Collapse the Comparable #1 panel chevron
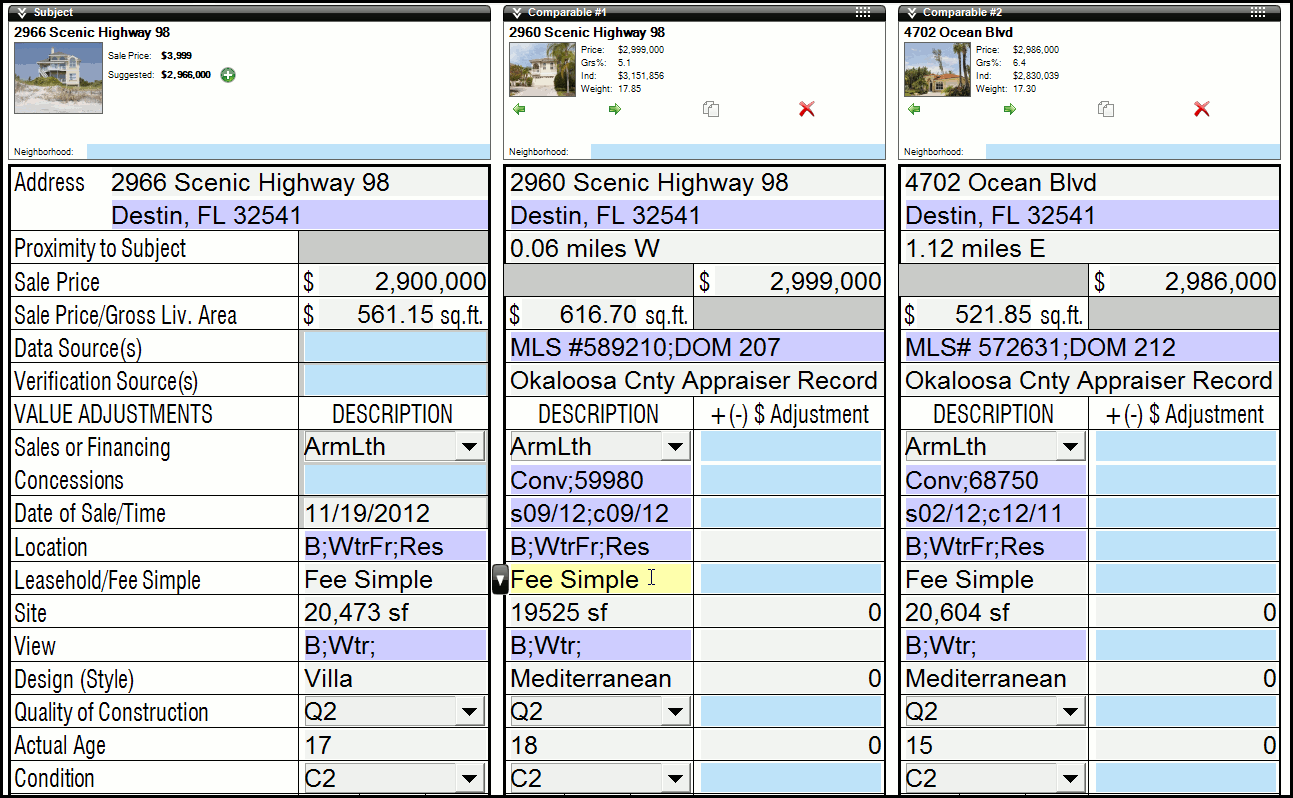Screen dimensions: 1293x798 517,12
